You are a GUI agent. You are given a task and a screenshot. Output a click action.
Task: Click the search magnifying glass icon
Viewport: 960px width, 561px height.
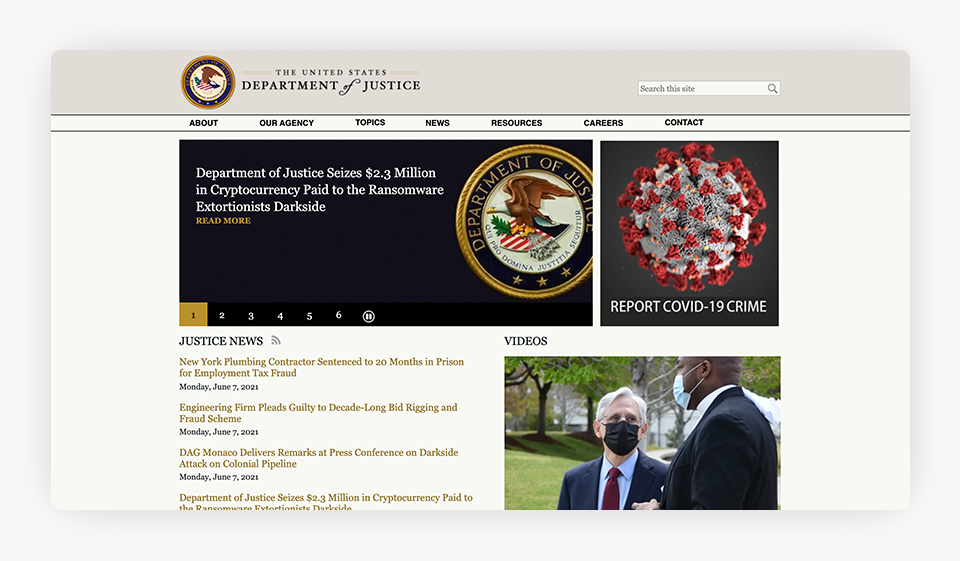tap(772, 89)
